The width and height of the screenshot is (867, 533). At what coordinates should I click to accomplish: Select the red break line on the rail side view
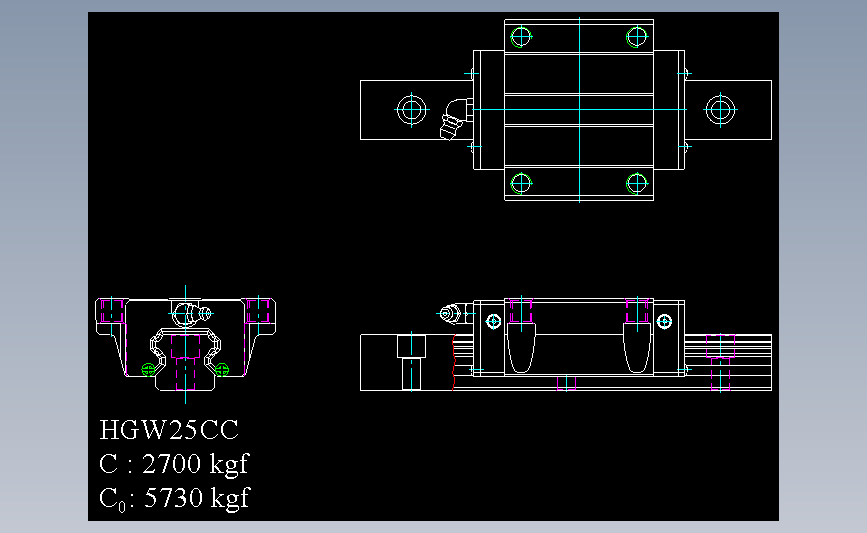click(x=453, y=362)
